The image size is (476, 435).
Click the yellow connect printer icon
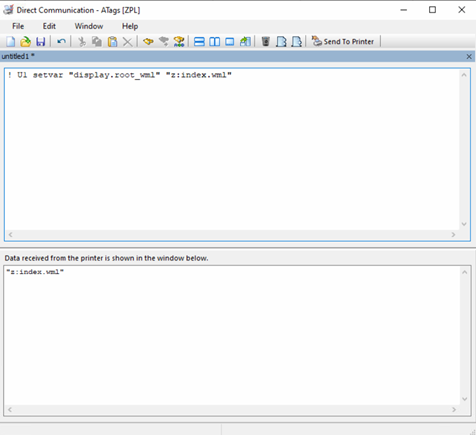coord(148,42)
